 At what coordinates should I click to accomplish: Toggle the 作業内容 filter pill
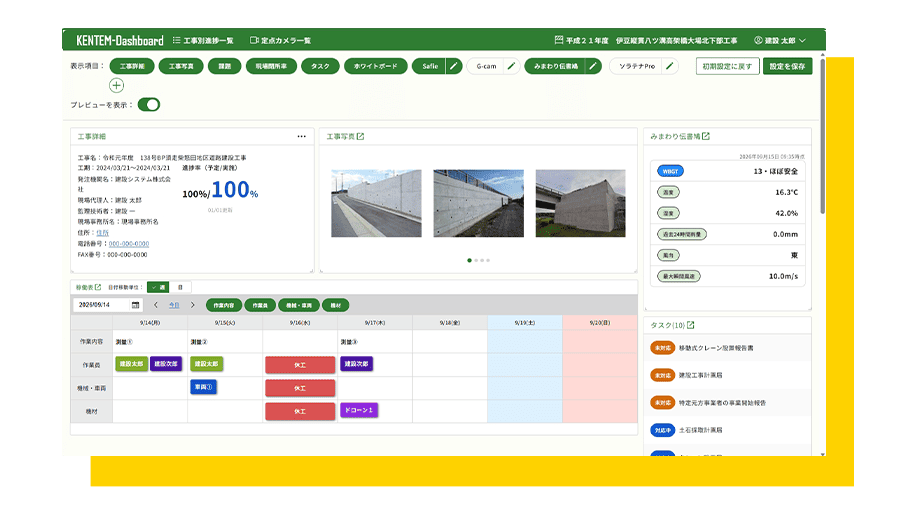point(224,305)
